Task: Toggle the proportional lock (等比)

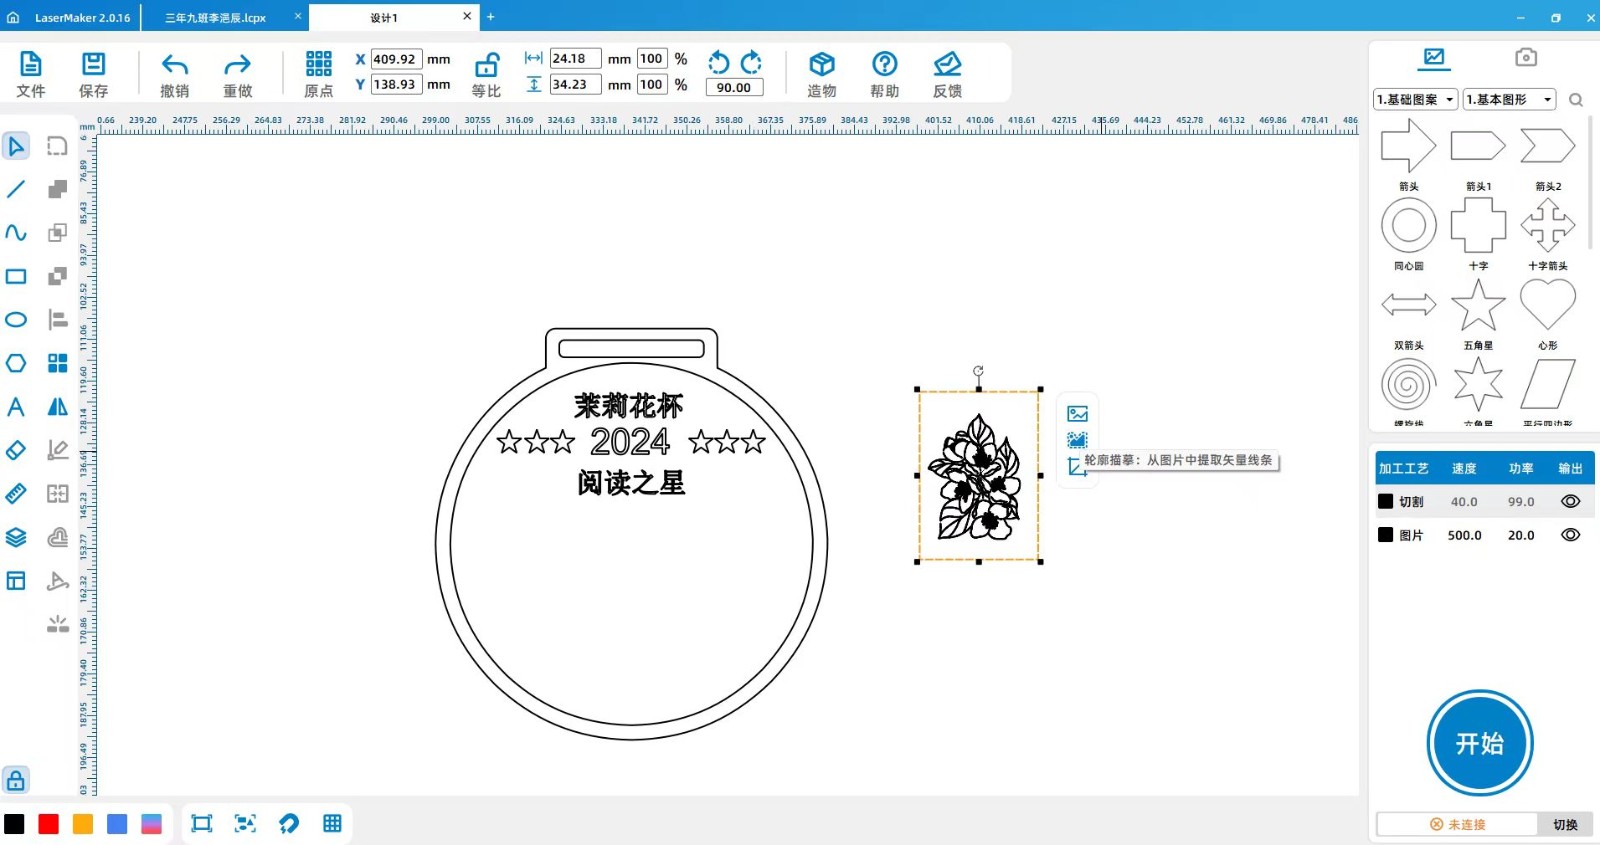Action: (486, 74)
